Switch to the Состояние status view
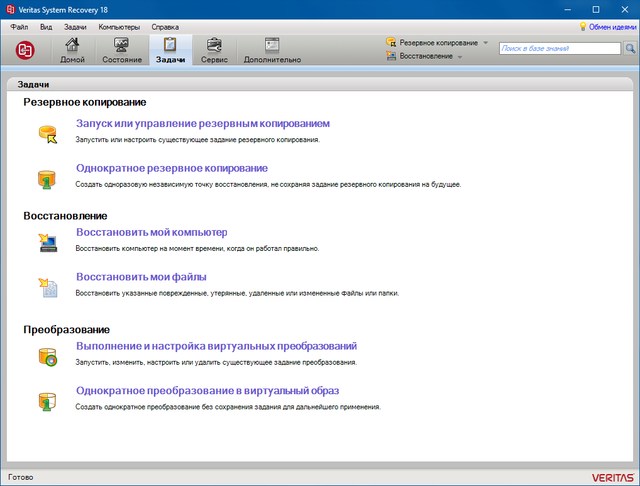Image resolution: width=640 pixels, height=486 pixels. (x=122, y=50)
